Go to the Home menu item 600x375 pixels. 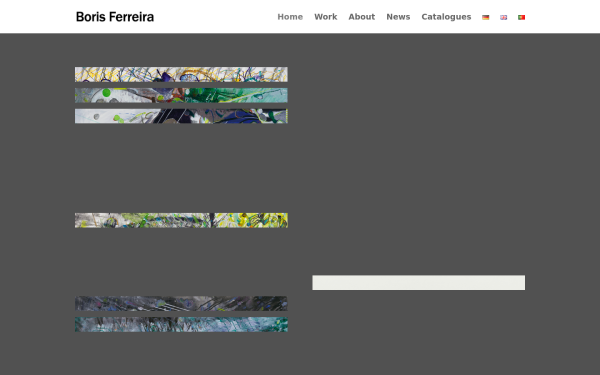click(x=290, y=17)
